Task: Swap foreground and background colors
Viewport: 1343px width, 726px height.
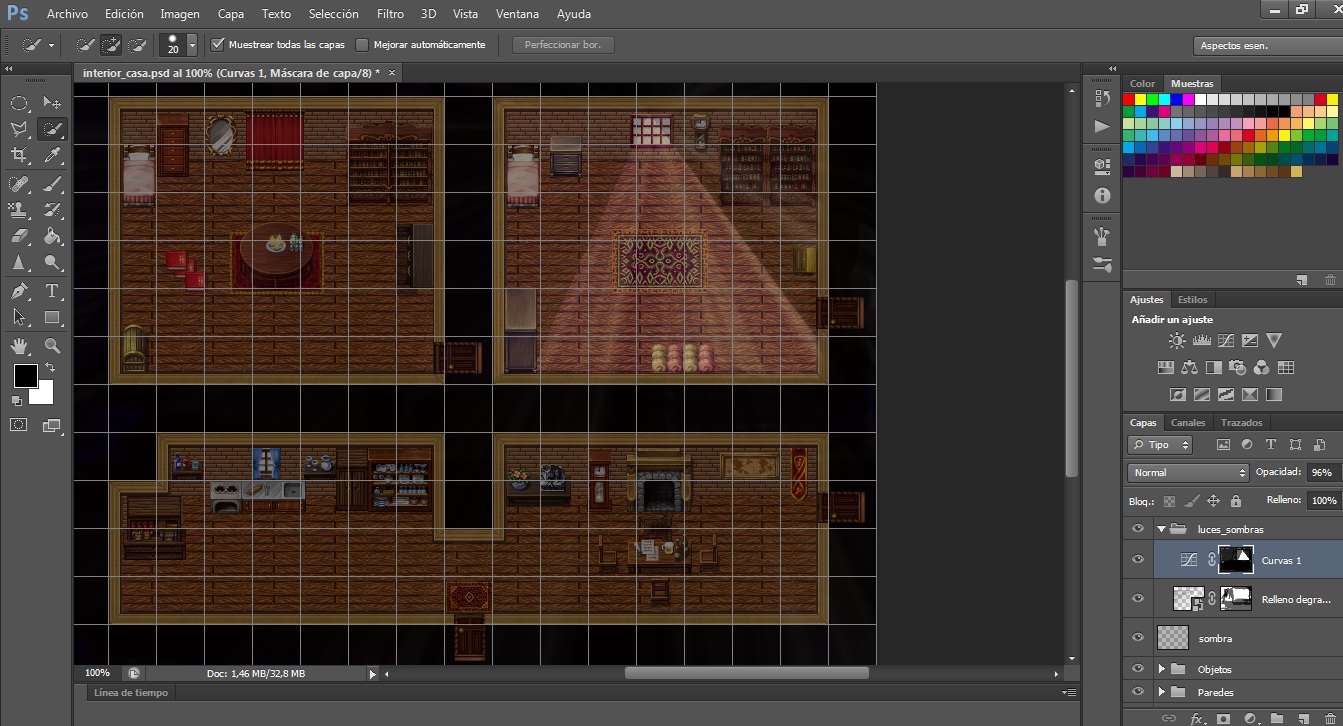Action: 51,368
